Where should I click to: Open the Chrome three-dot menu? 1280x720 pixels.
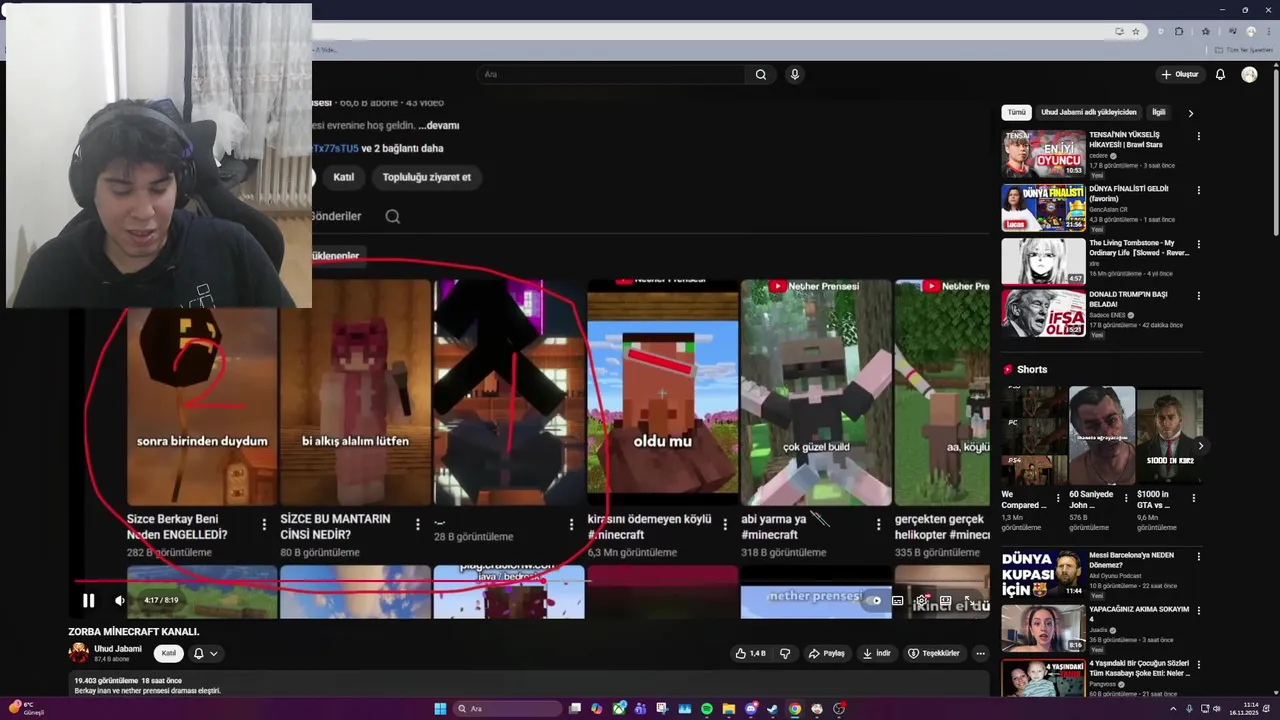click(1269, 31)
